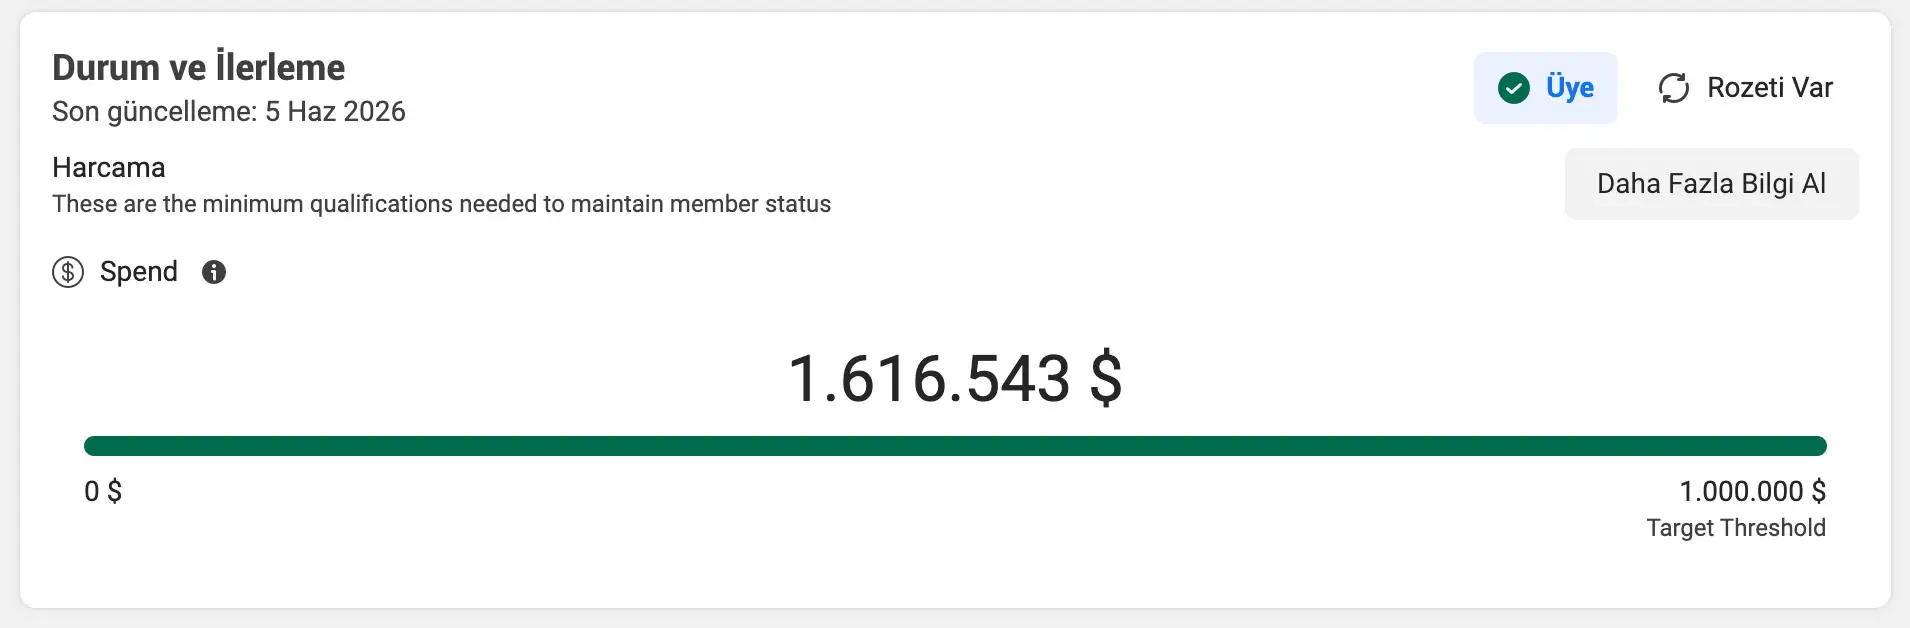The width and height of the screenshot is (1910, 628).
Task: Click the refresh arrows icon beside Rozeti Var
Action: (1674, 88)
